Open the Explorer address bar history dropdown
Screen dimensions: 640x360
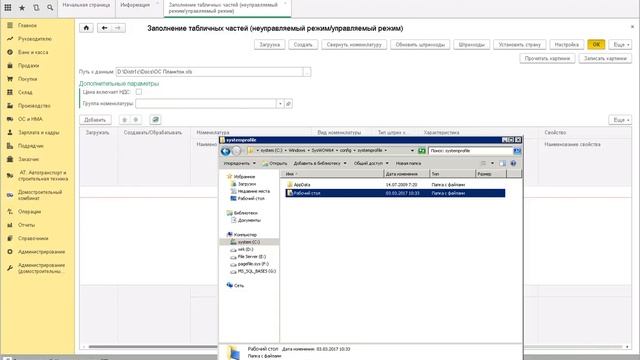412,151
